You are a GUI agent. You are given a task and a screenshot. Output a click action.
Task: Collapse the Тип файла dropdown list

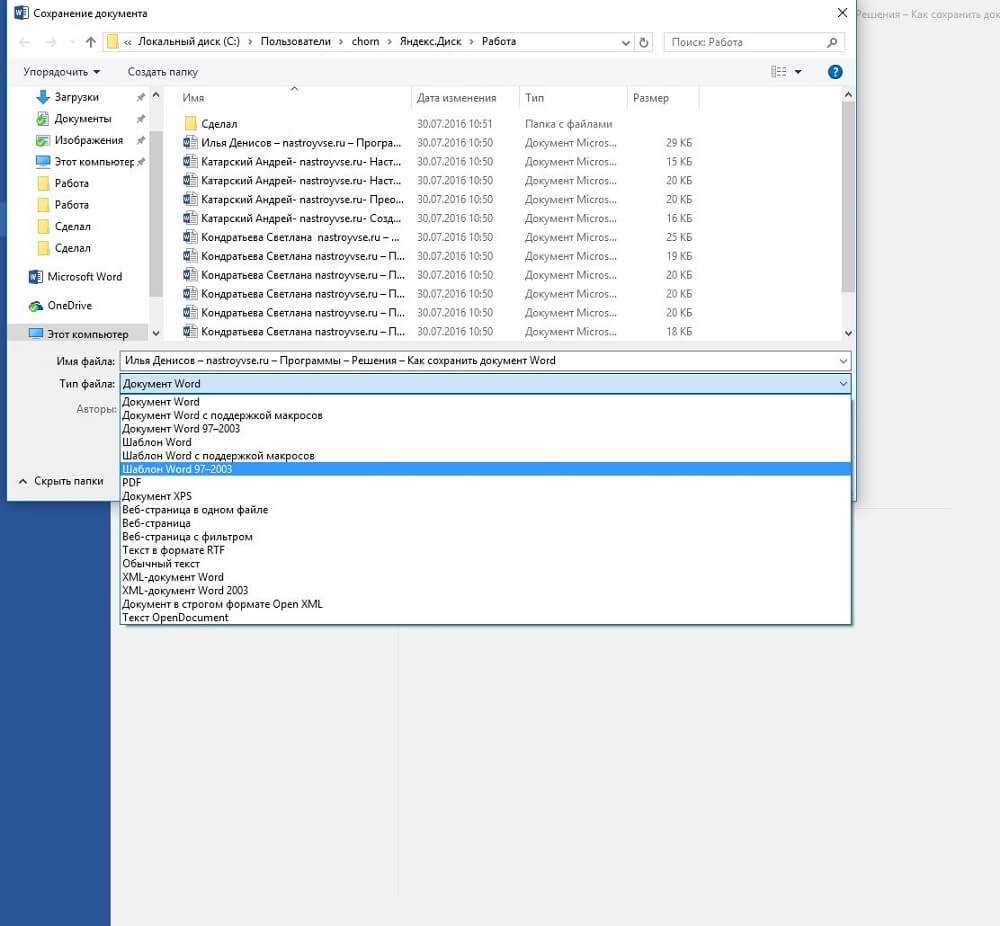[x=842, y=384]
